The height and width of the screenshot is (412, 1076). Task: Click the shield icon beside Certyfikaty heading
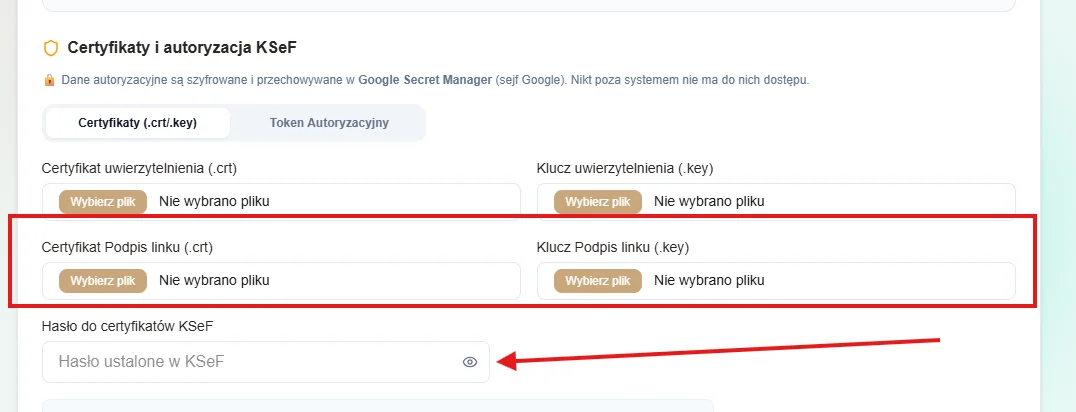click(x=51, y=48)
